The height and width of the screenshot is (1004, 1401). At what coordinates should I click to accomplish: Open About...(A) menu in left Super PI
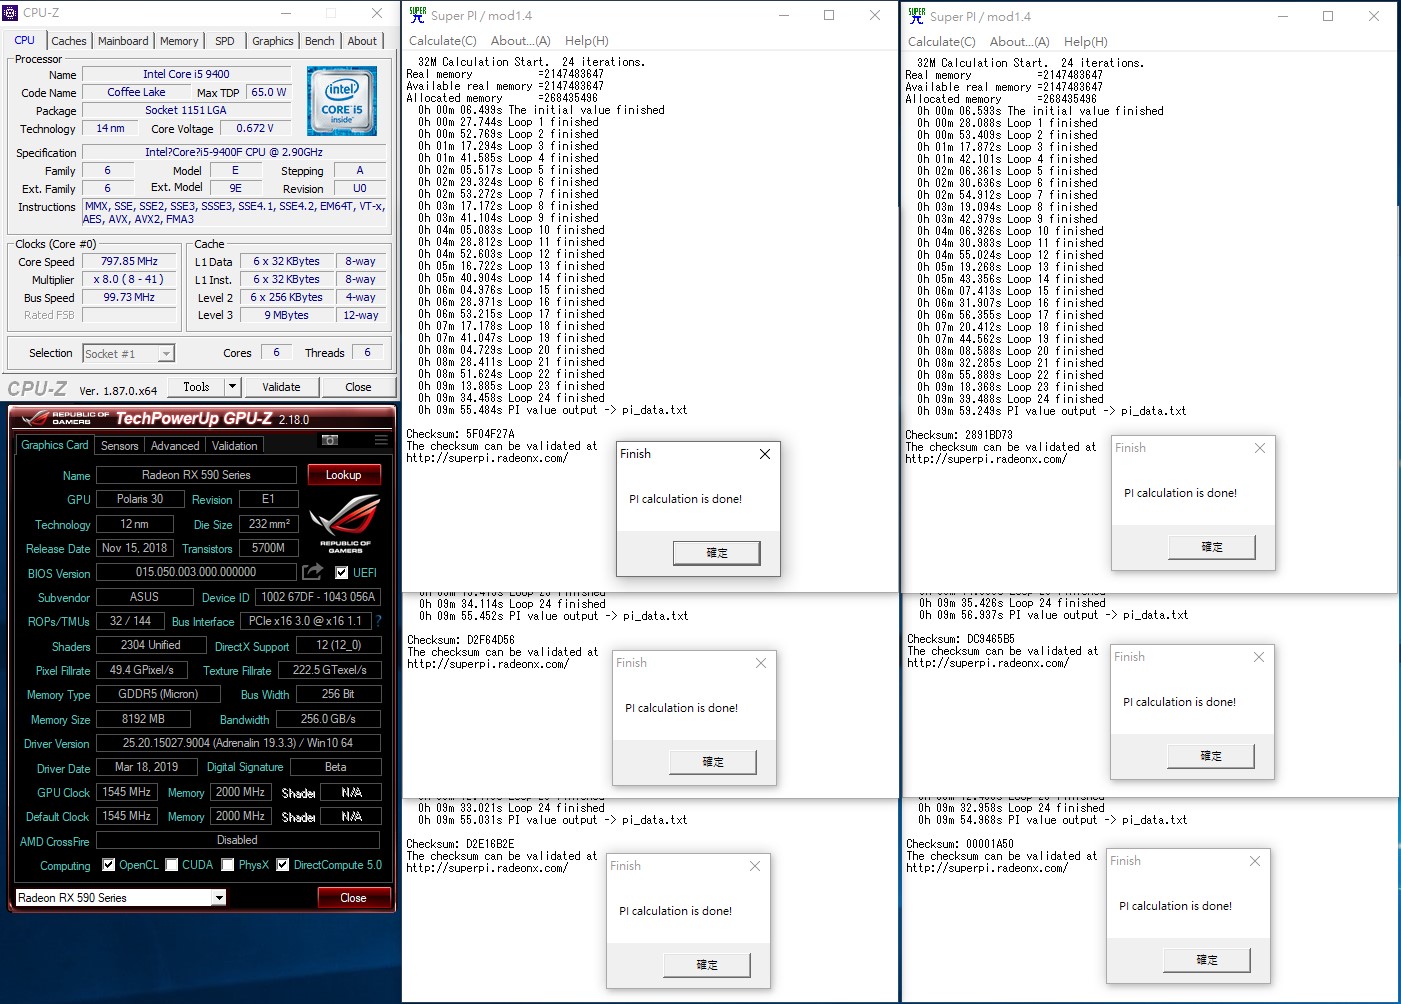tap(520, 41)
